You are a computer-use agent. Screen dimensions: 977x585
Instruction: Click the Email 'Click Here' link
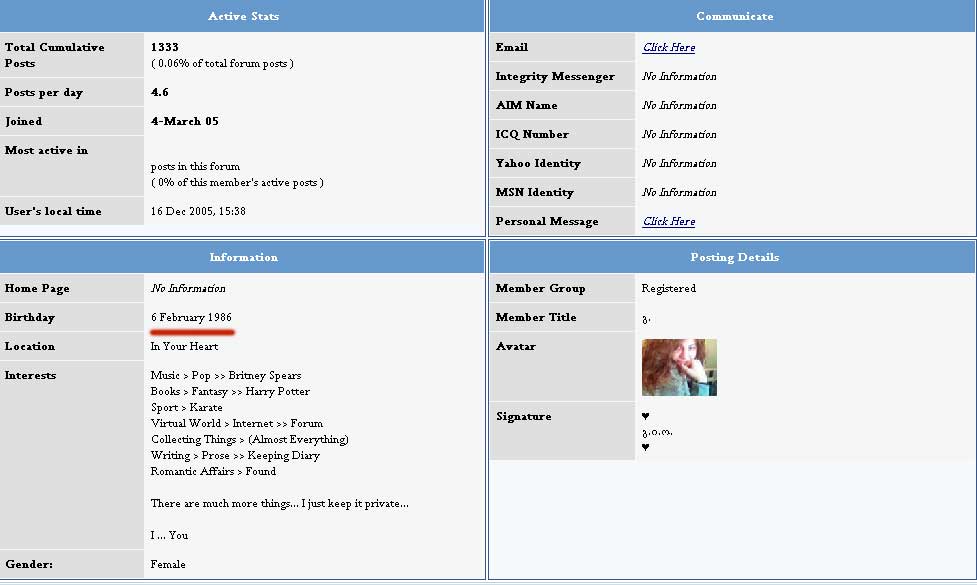click(669, 47)
